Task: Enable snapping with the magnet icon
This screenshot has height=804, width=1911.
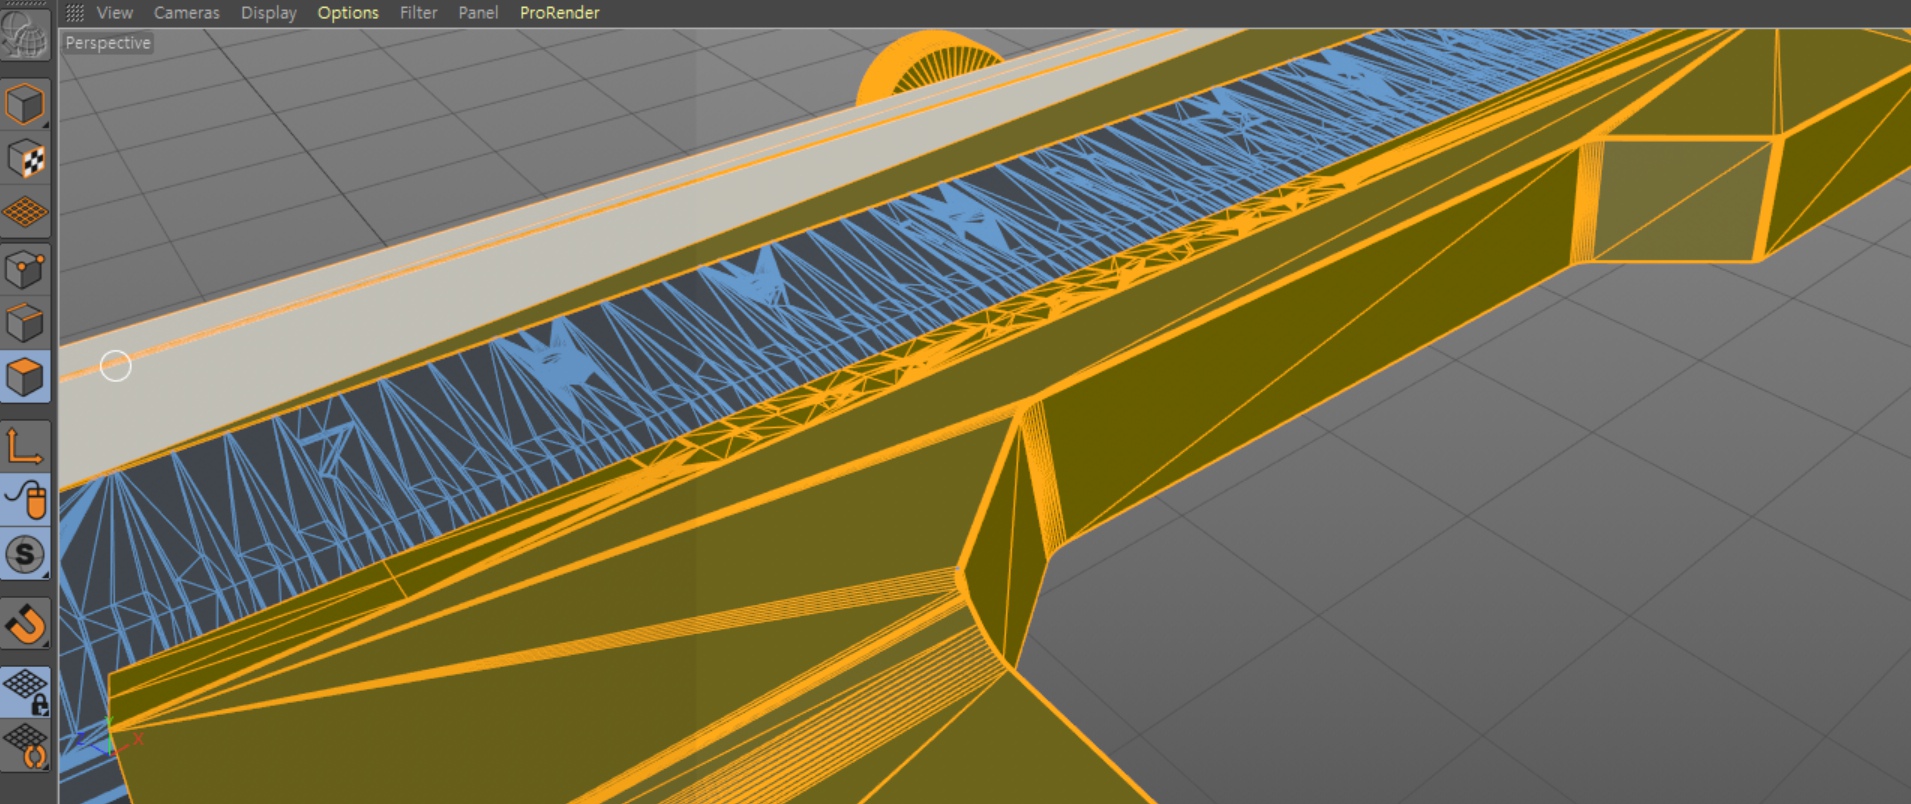Action: coord(25,625)
